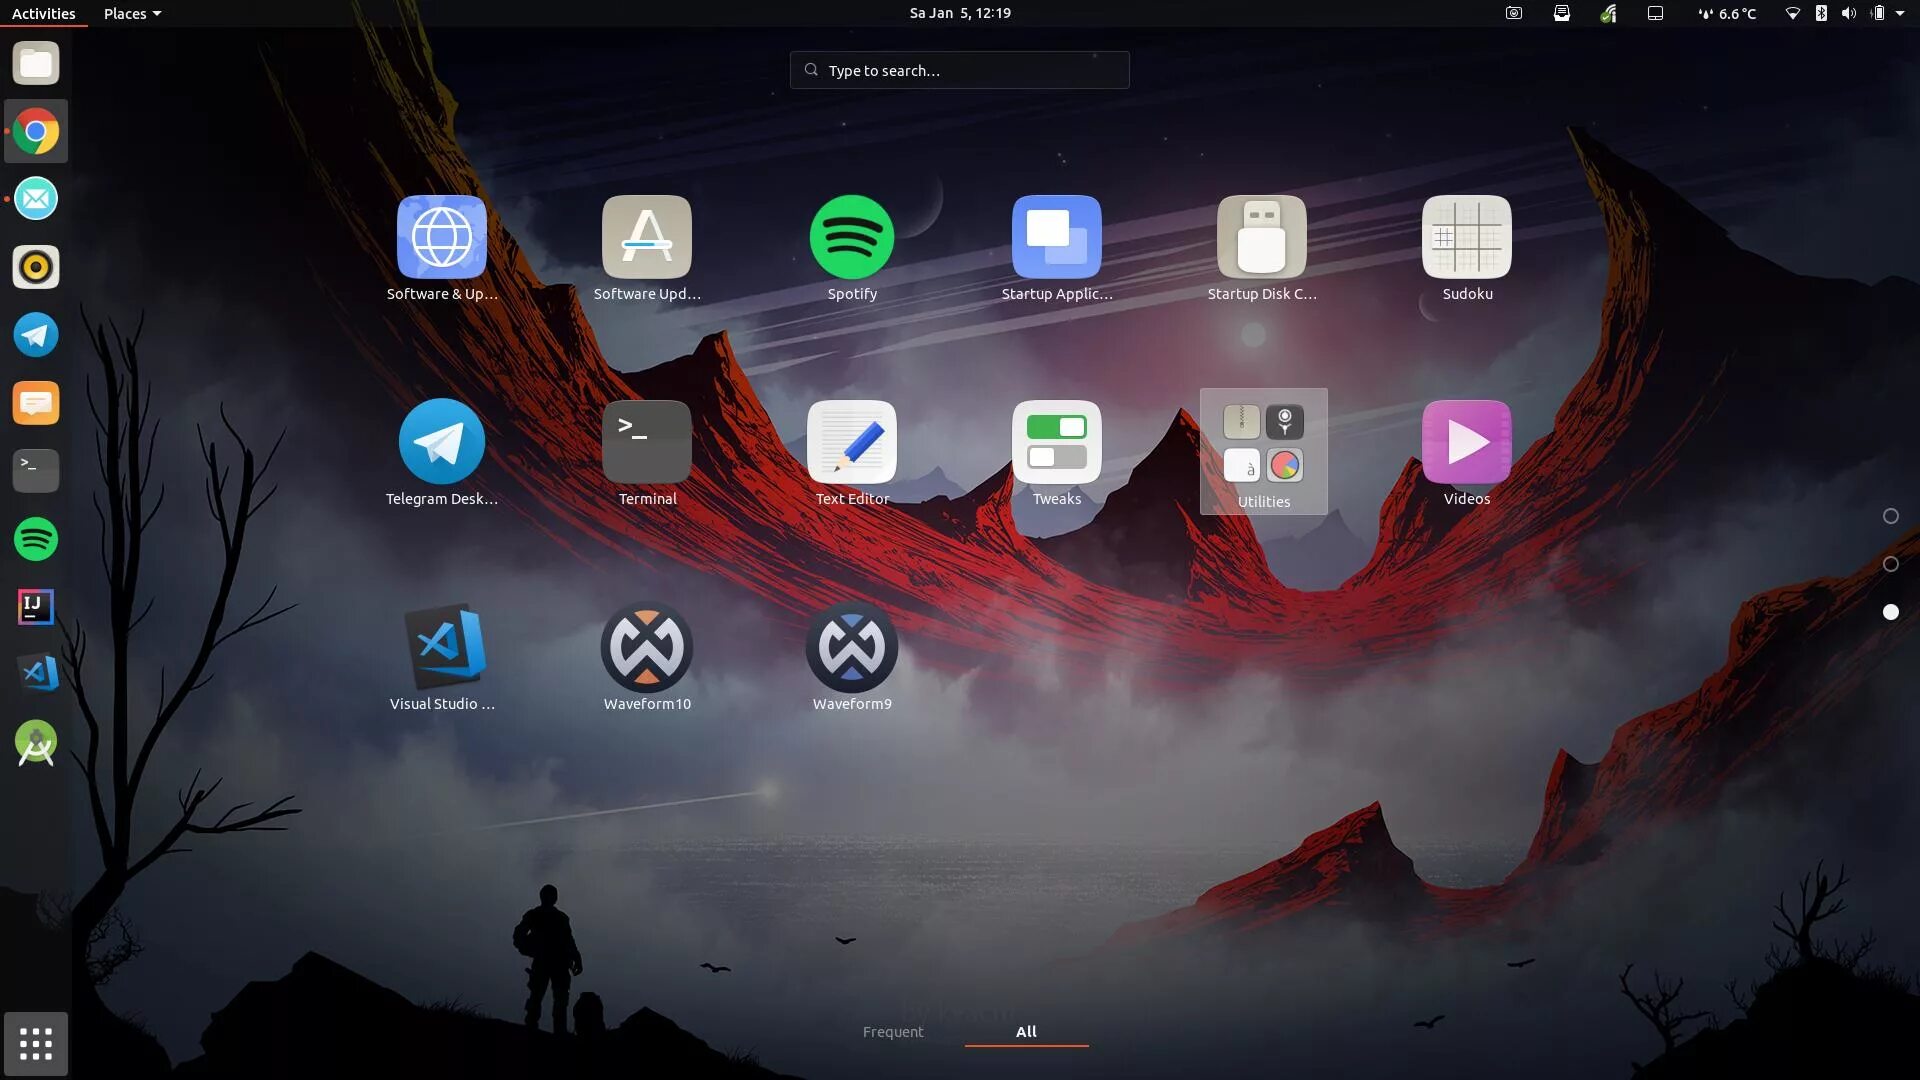Open the Utilities app folder
Image resolution: width=1920 pixels, height=1080 pixels.
[x=1264, y=452]
